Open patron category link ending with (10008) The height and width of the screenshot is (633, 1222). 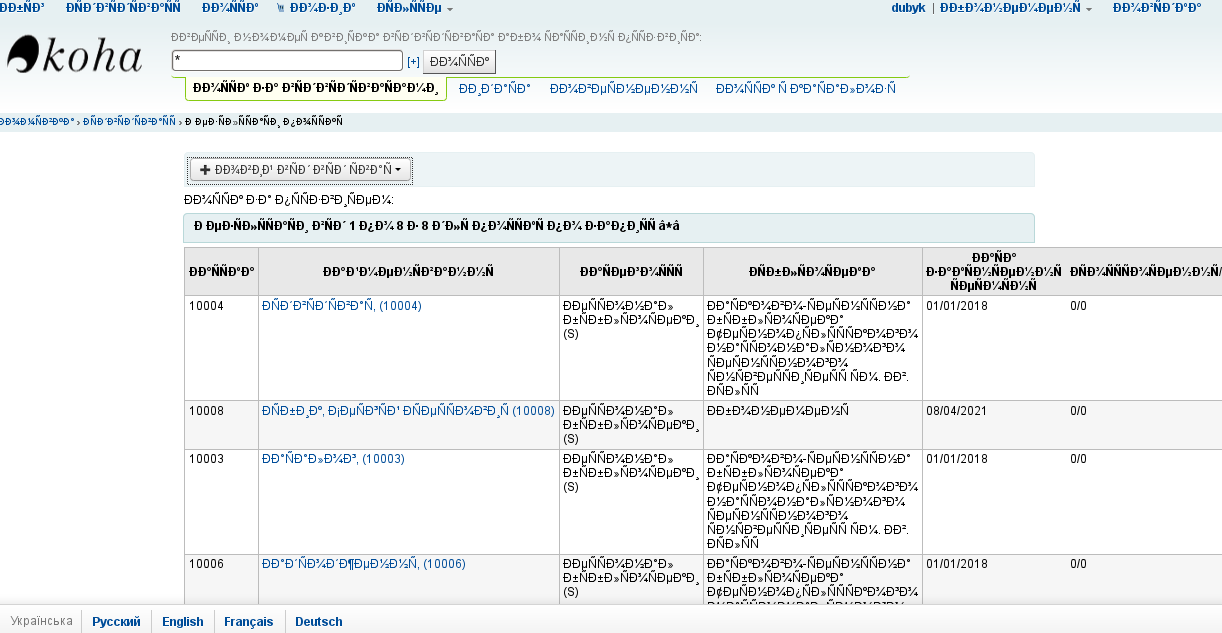pos(407,410)
